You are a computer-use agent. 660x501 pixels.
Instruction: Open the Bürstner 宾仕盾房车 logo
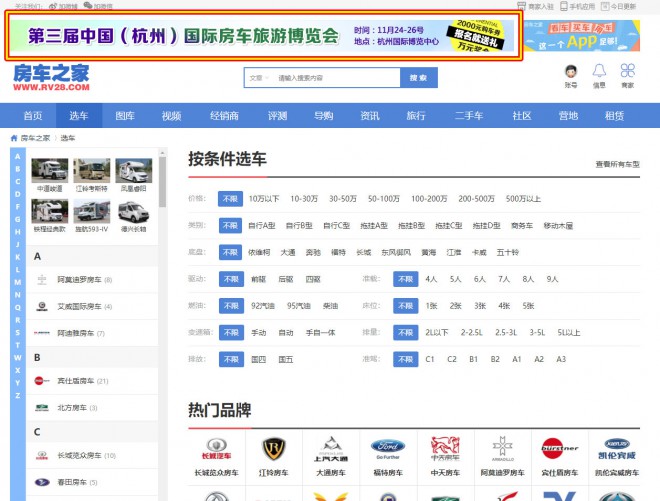coord(559,449)
